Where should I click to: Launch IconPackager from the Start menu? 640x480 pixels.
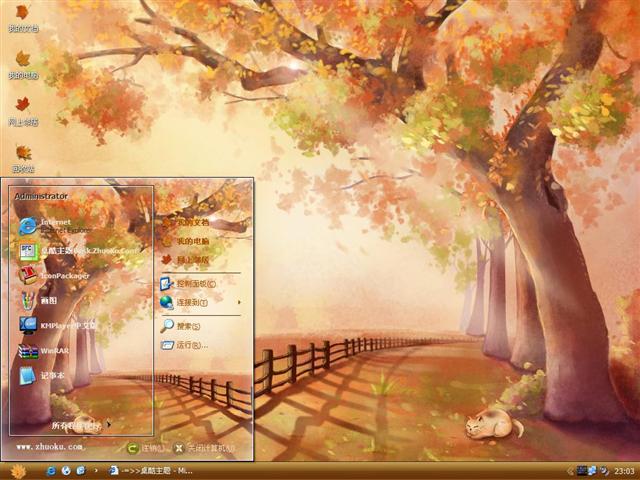click(54, 276)
